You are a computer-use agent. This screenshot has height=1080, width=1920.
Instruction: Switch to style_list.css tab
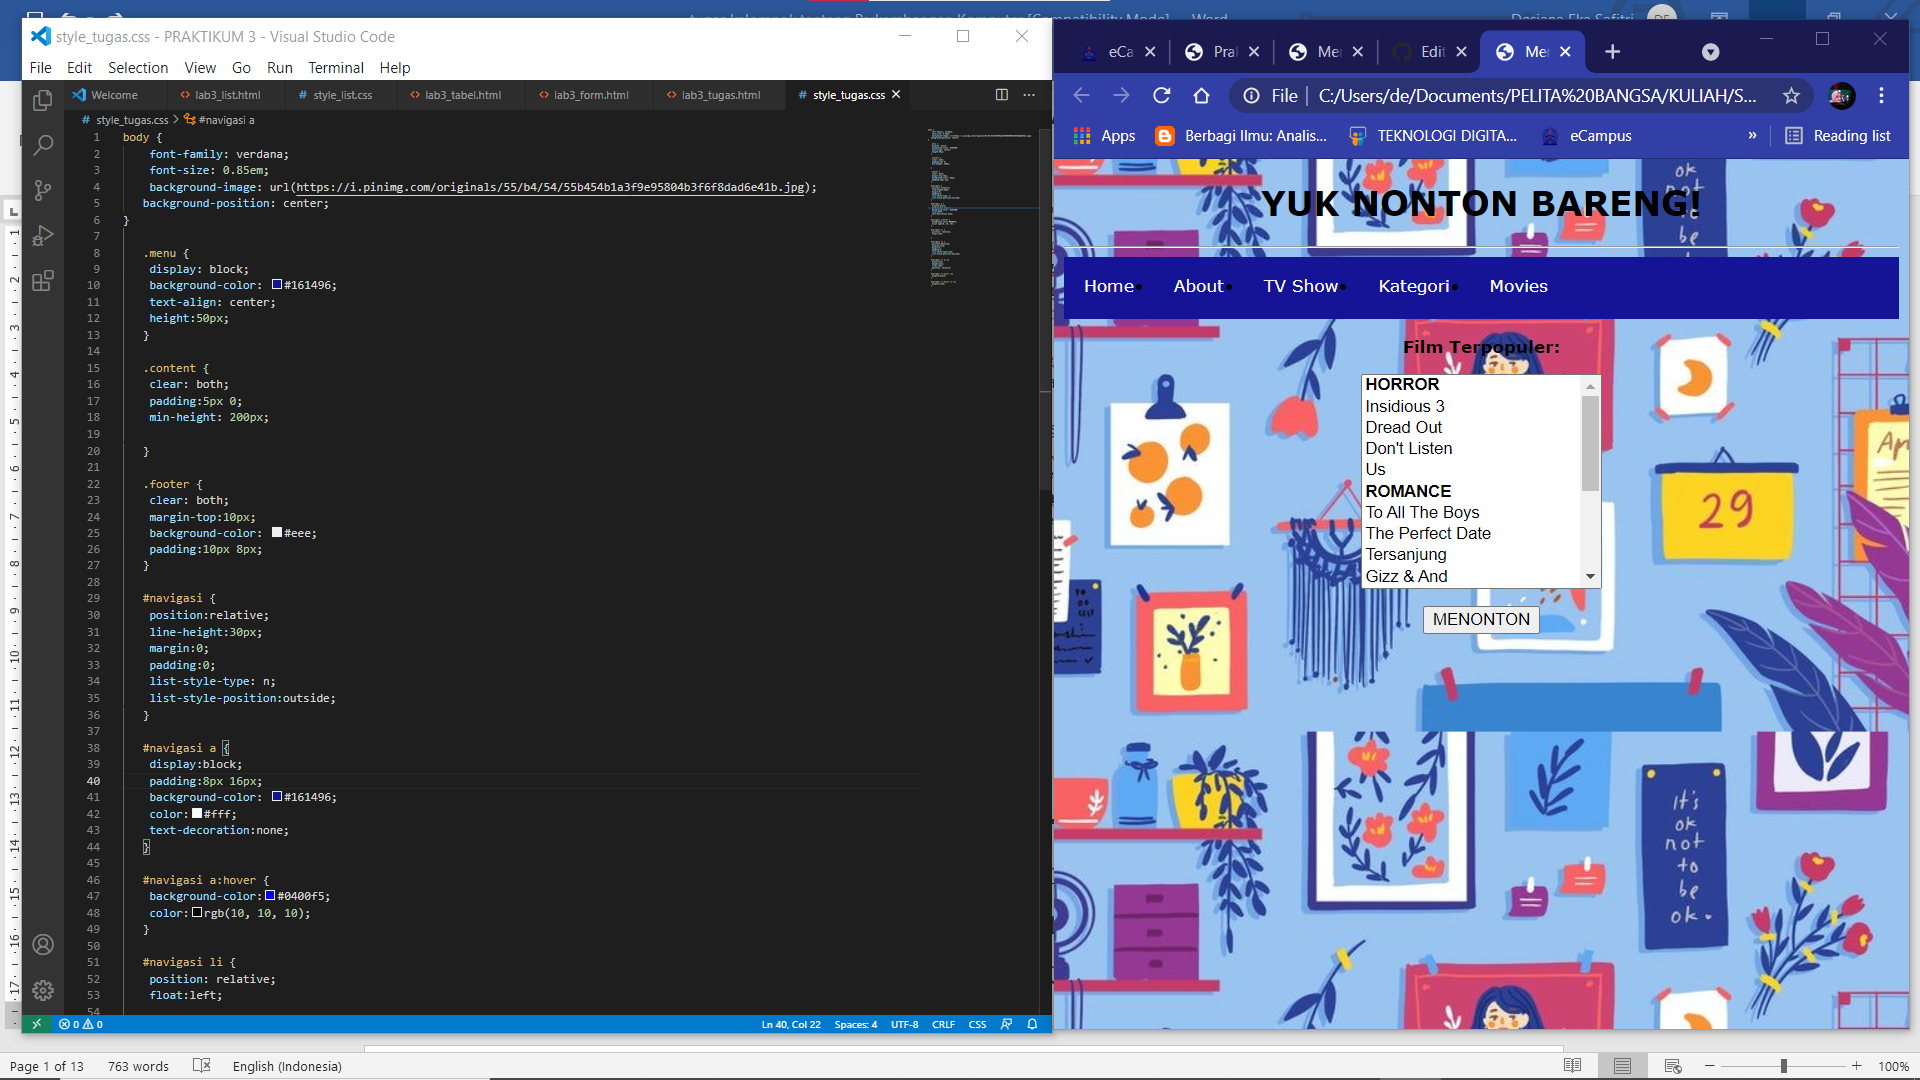[342, 95]
